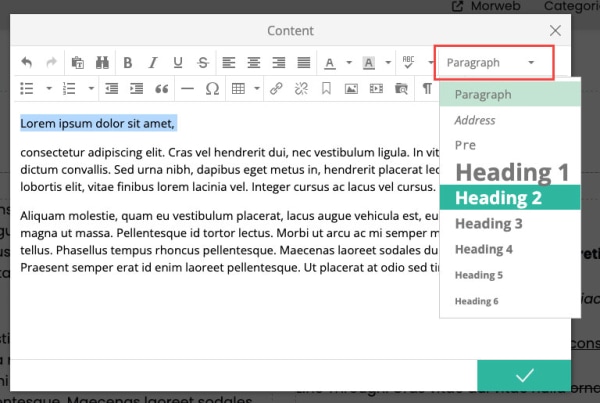Click the Insert image icon
Viewport: 600px width, 403px height.
click(x=351, y=89)
